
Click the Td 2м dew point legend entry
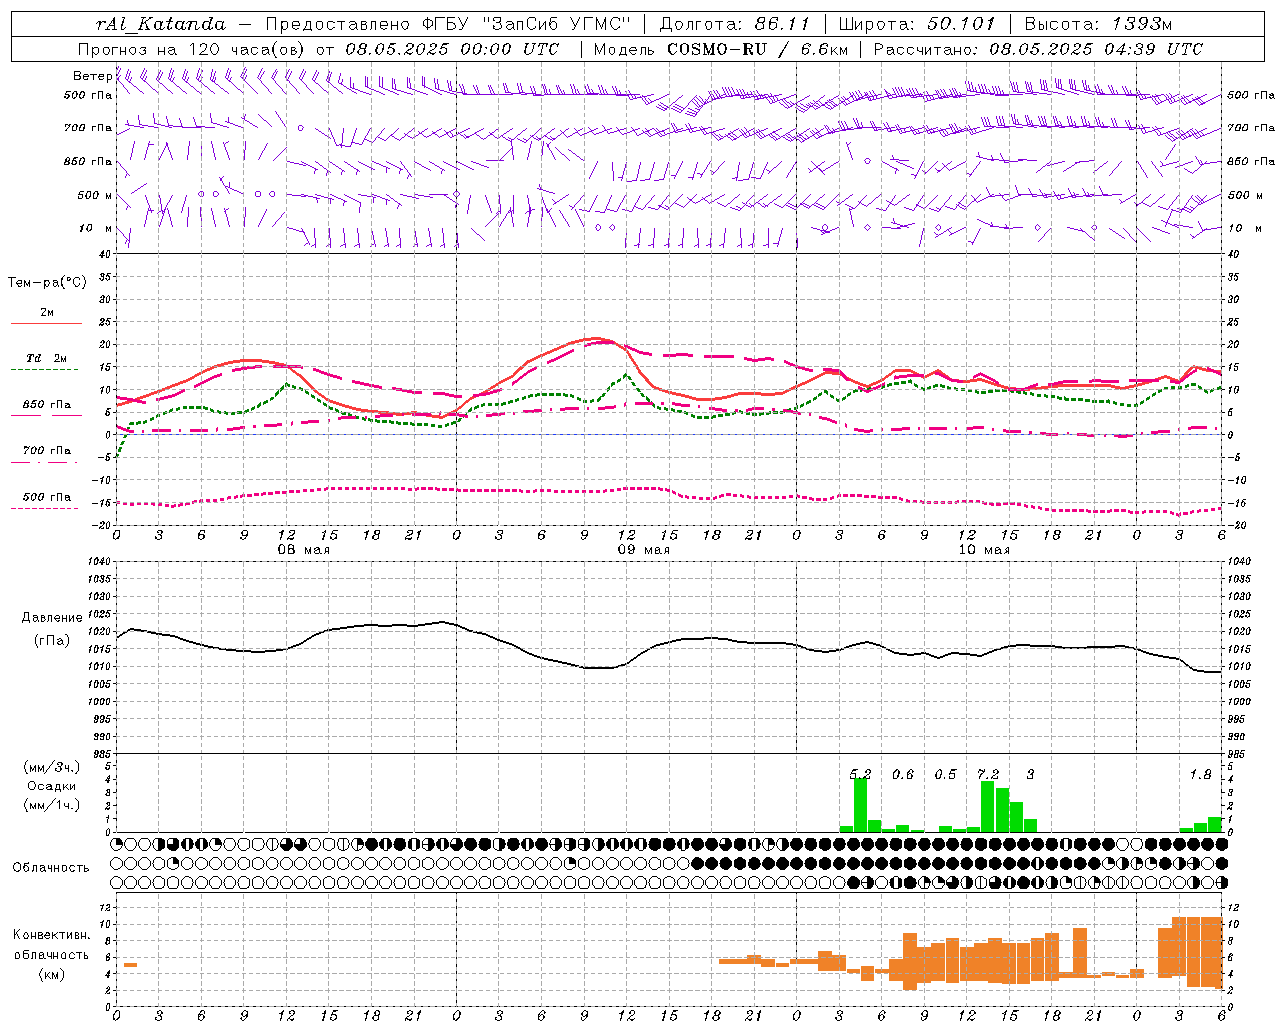[x=47, y=358]
